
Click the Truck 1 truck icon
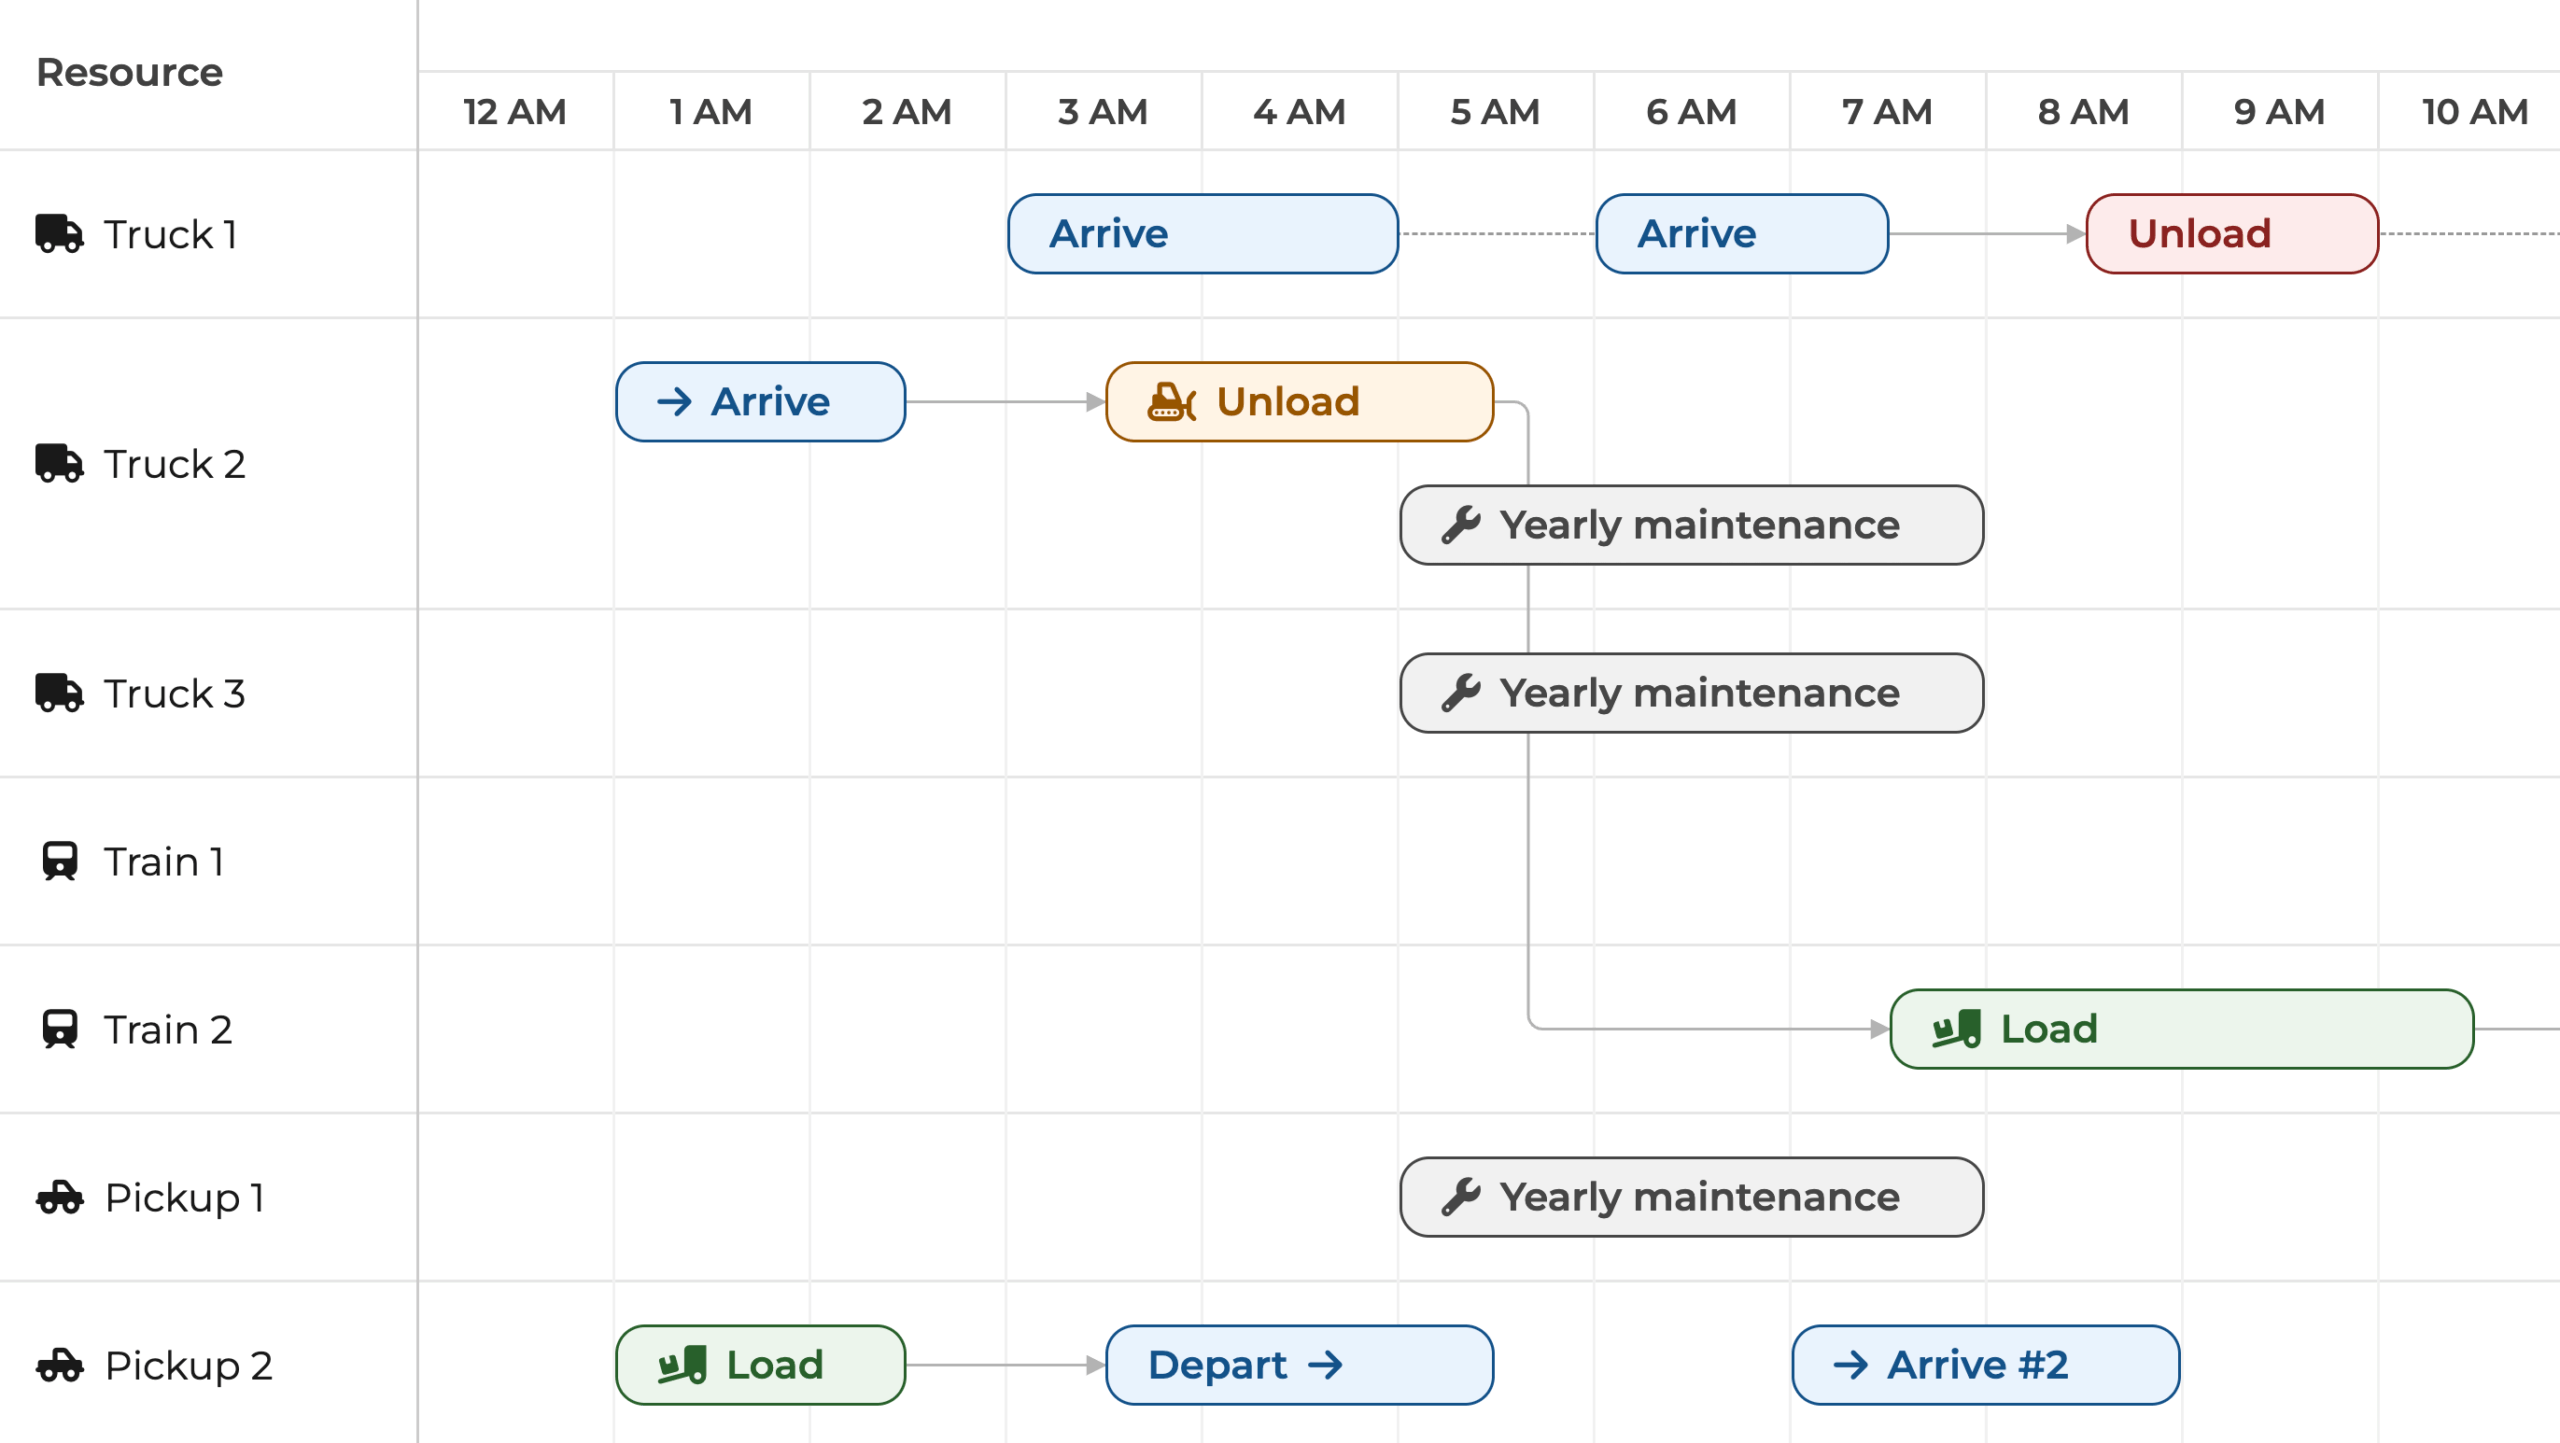coord(59,234)
